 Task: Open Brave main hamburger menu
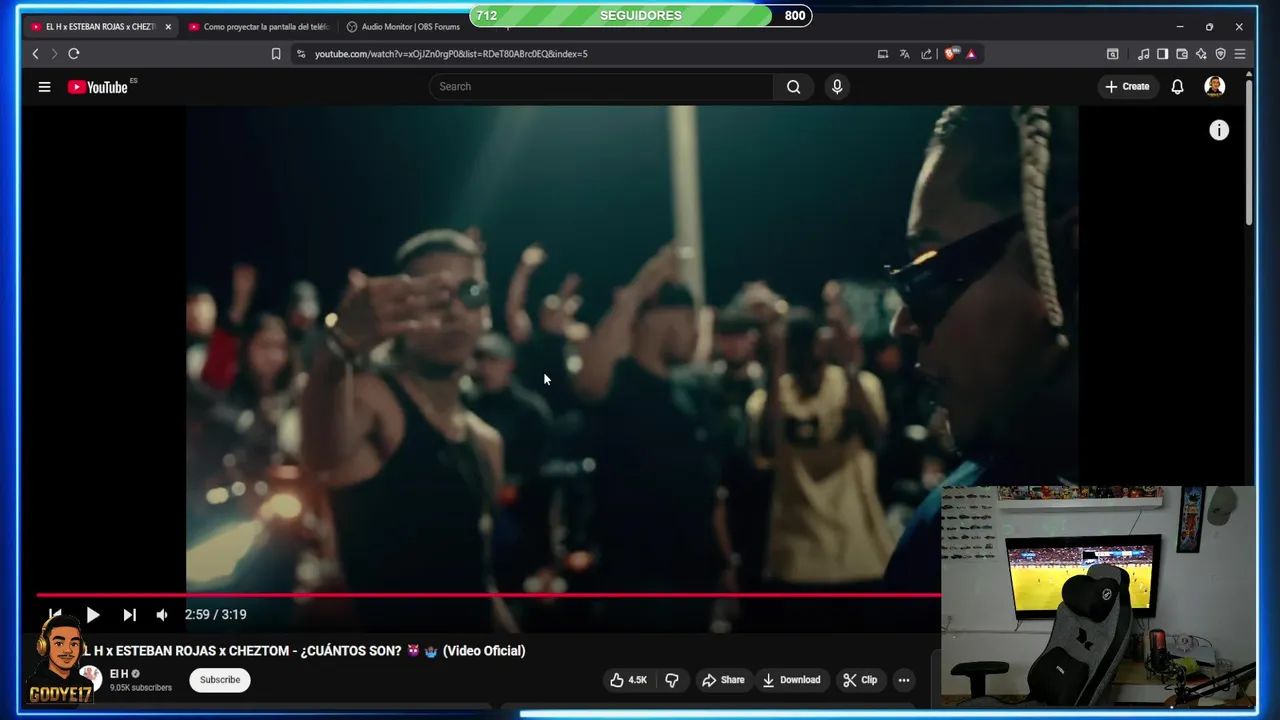pos(1240,54)
